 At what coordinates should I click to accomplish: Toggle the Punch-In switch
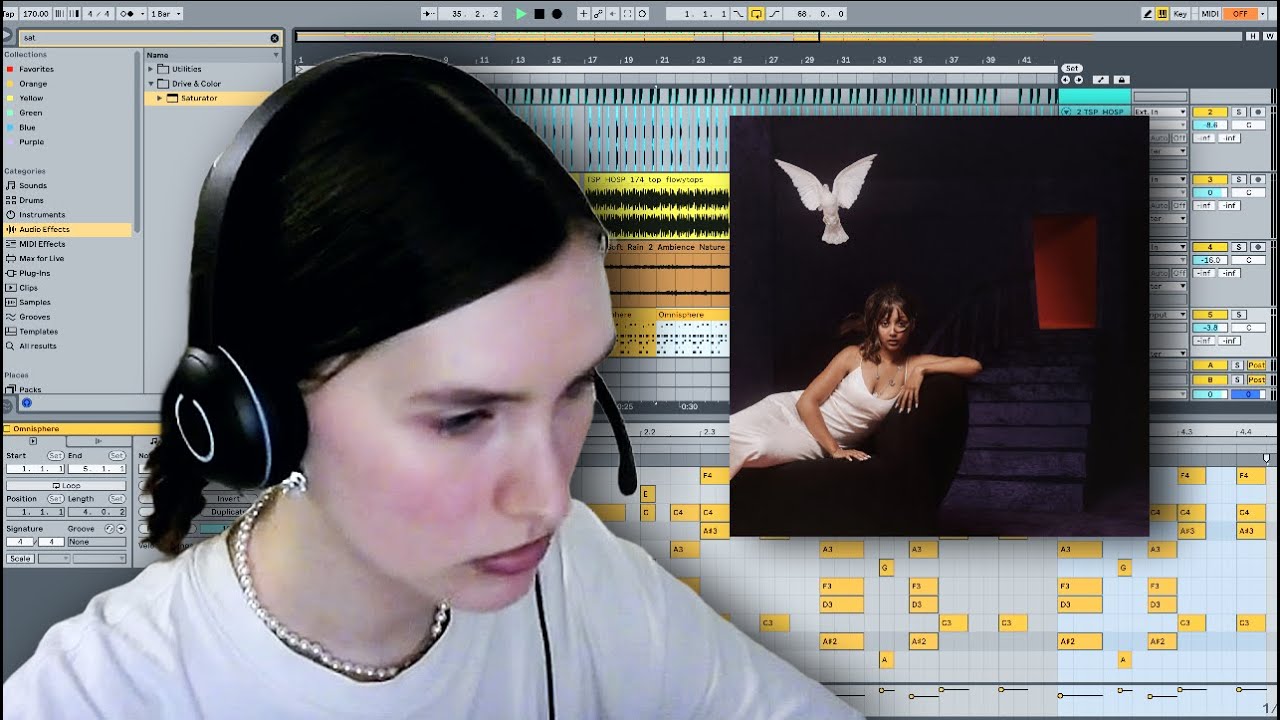pos(739,14)
